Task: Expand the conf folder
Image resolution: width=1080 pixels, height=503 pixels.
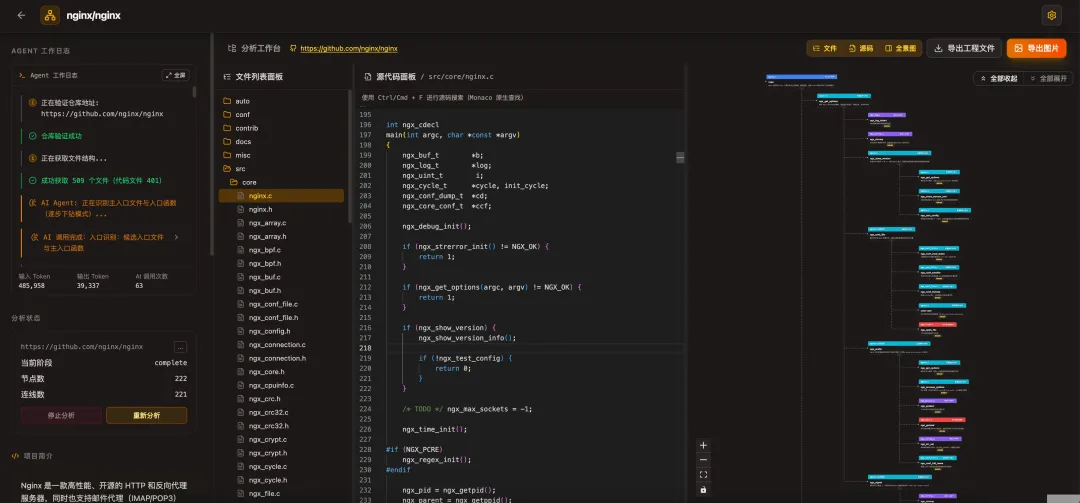Action: click(281, 114)
